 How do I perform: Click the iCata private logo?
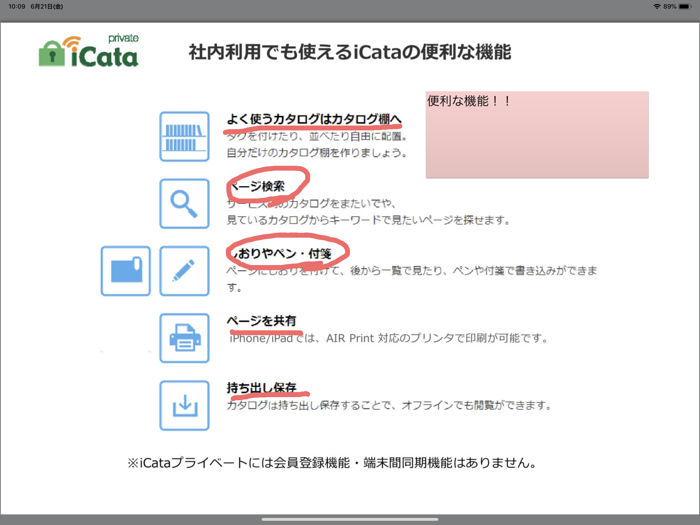89,51
